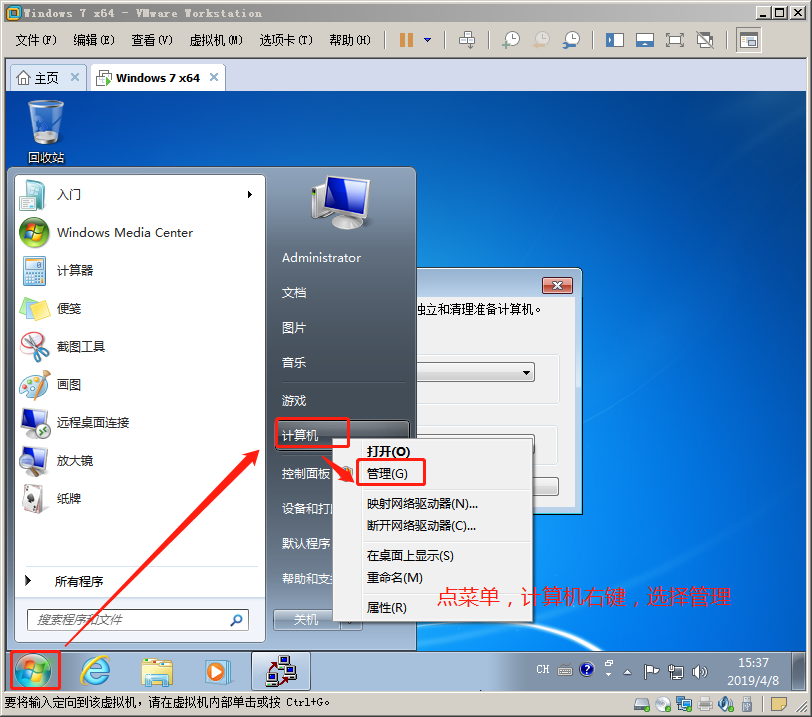Take a snapshot using the toolbar icon

511,40
